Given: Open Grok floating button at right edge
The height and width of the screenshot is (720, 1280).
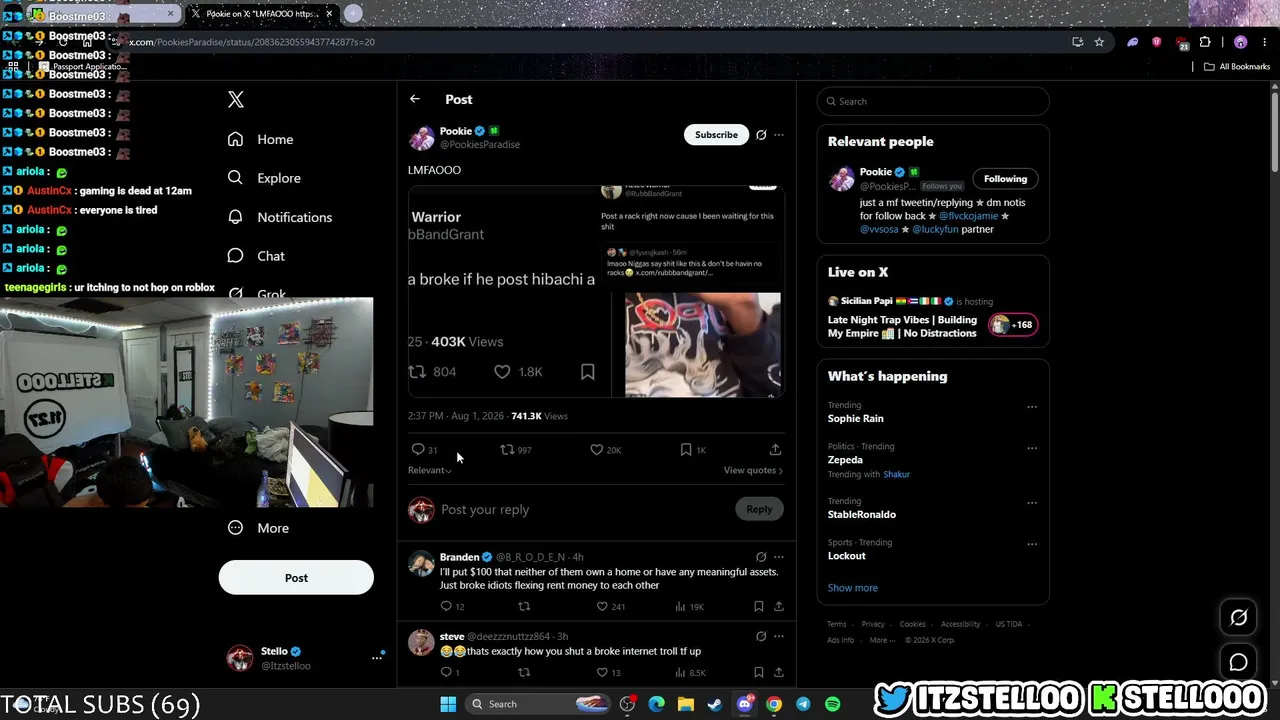Looking at the screenshot, I should 1239,618.
